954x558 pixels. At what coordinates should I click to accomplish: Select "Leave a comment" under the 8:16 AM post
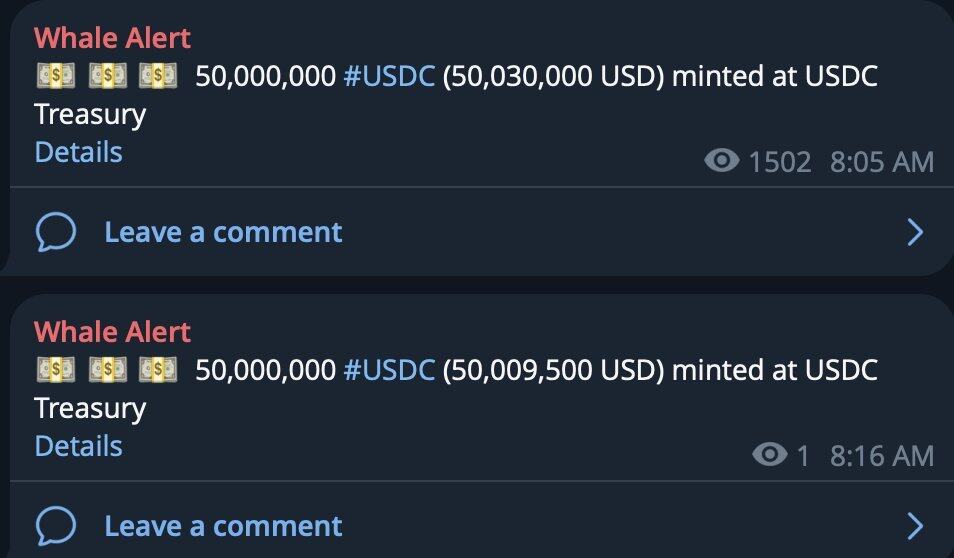pyautogui.click(x=223, y=526)
